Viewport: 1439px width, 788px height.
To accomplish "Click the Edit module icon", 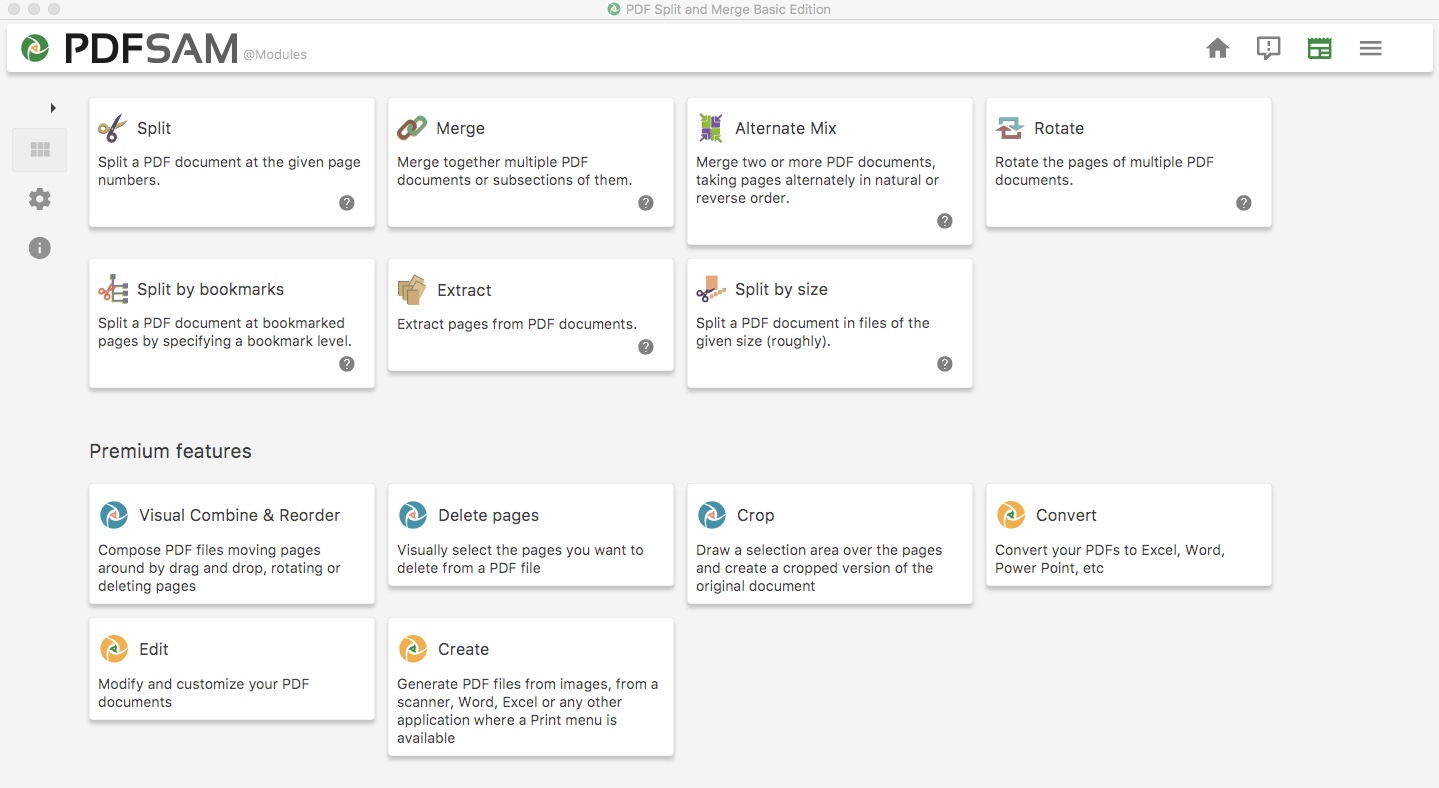I will pyautogui.click(x=114, y=649).
